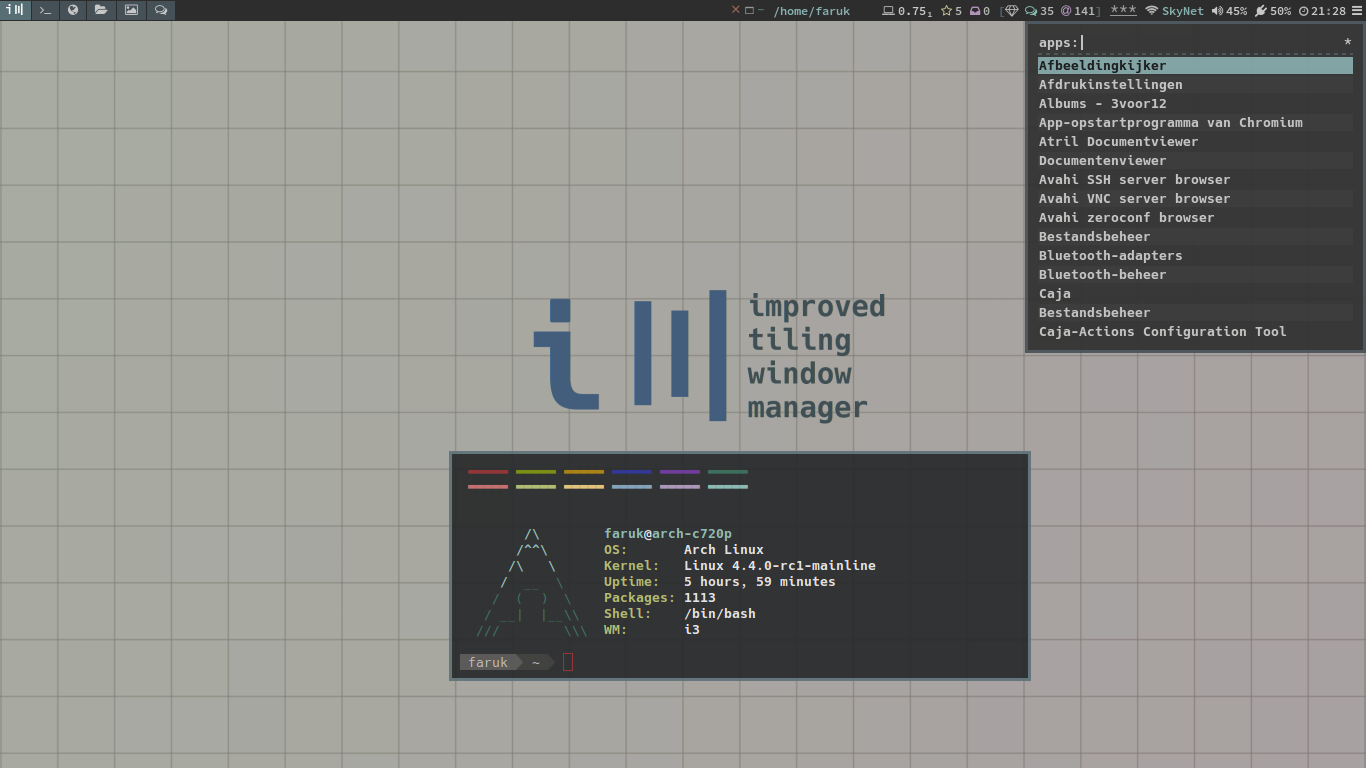Click the laptop load indicator showing 0.75
Viewport: 1366px width, 768px height.
point(907,11)
